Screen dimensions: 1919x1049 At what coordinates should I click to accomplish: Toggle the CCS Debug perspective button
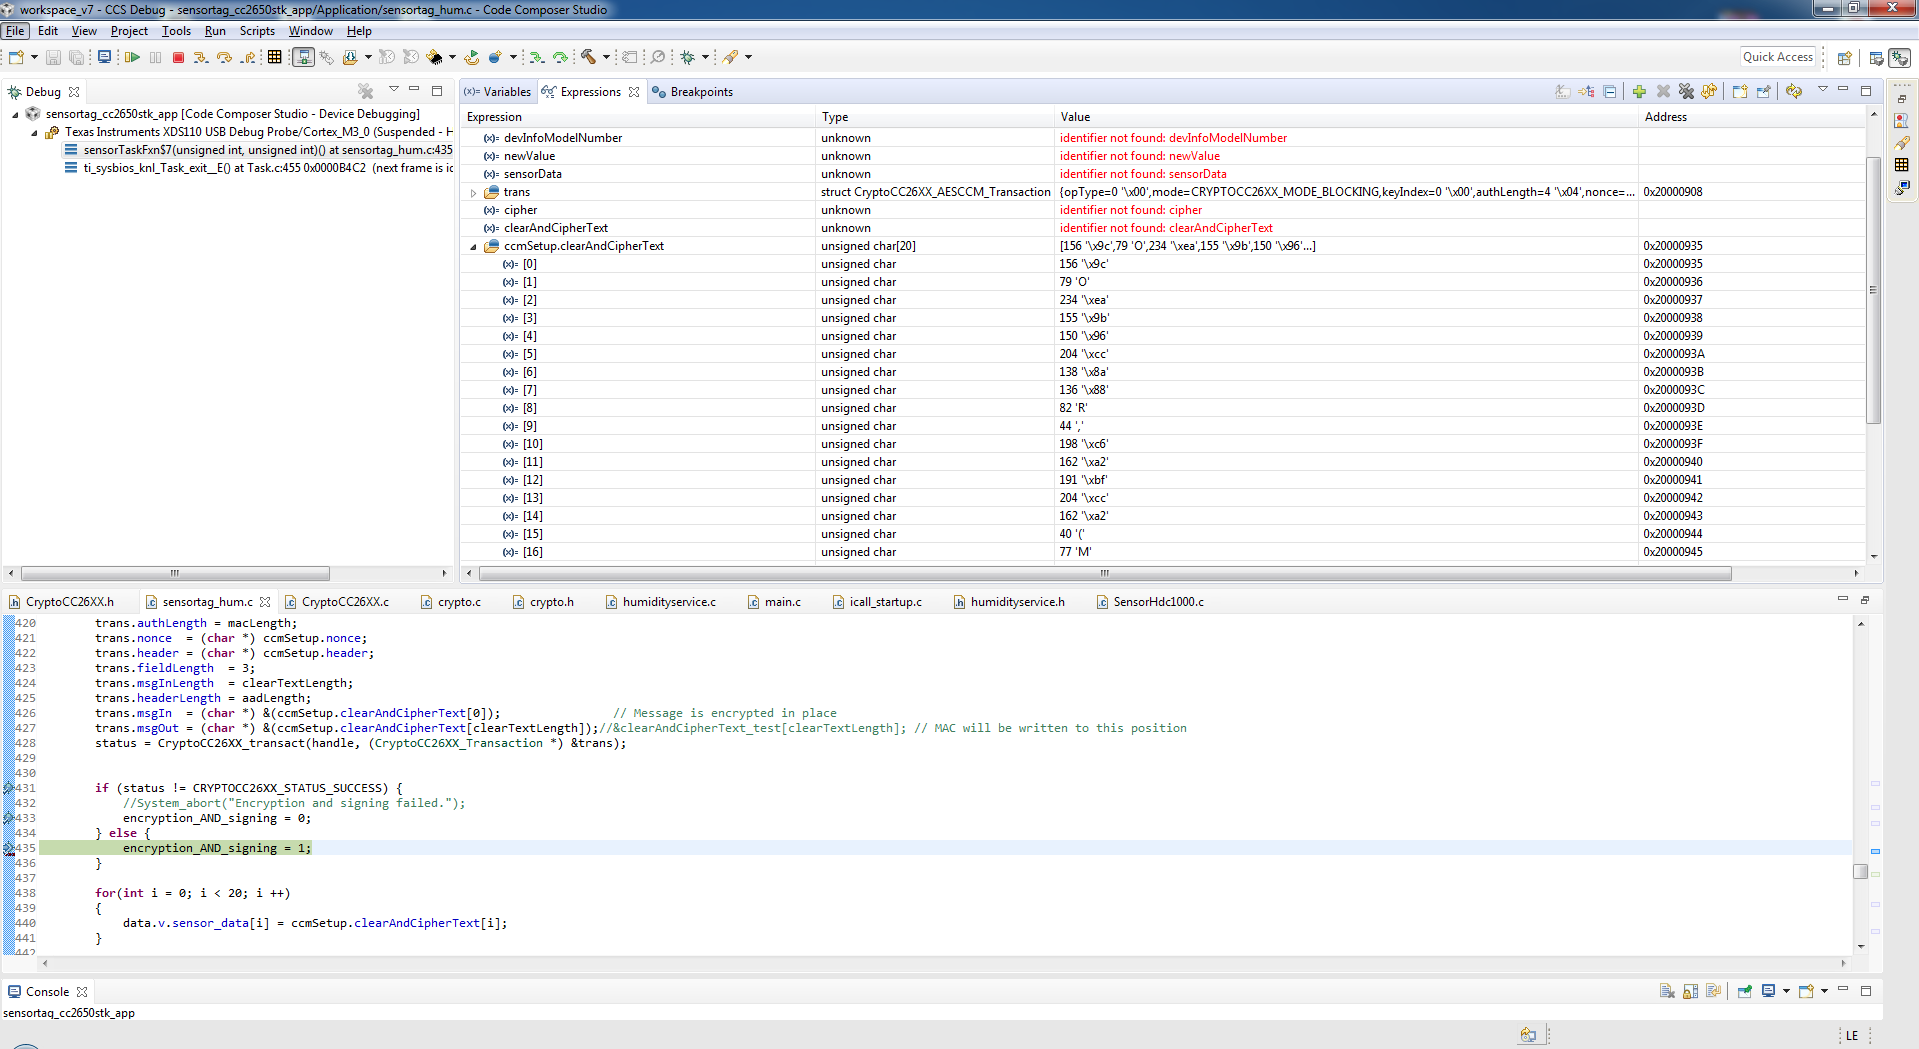tap(1899, 58)
